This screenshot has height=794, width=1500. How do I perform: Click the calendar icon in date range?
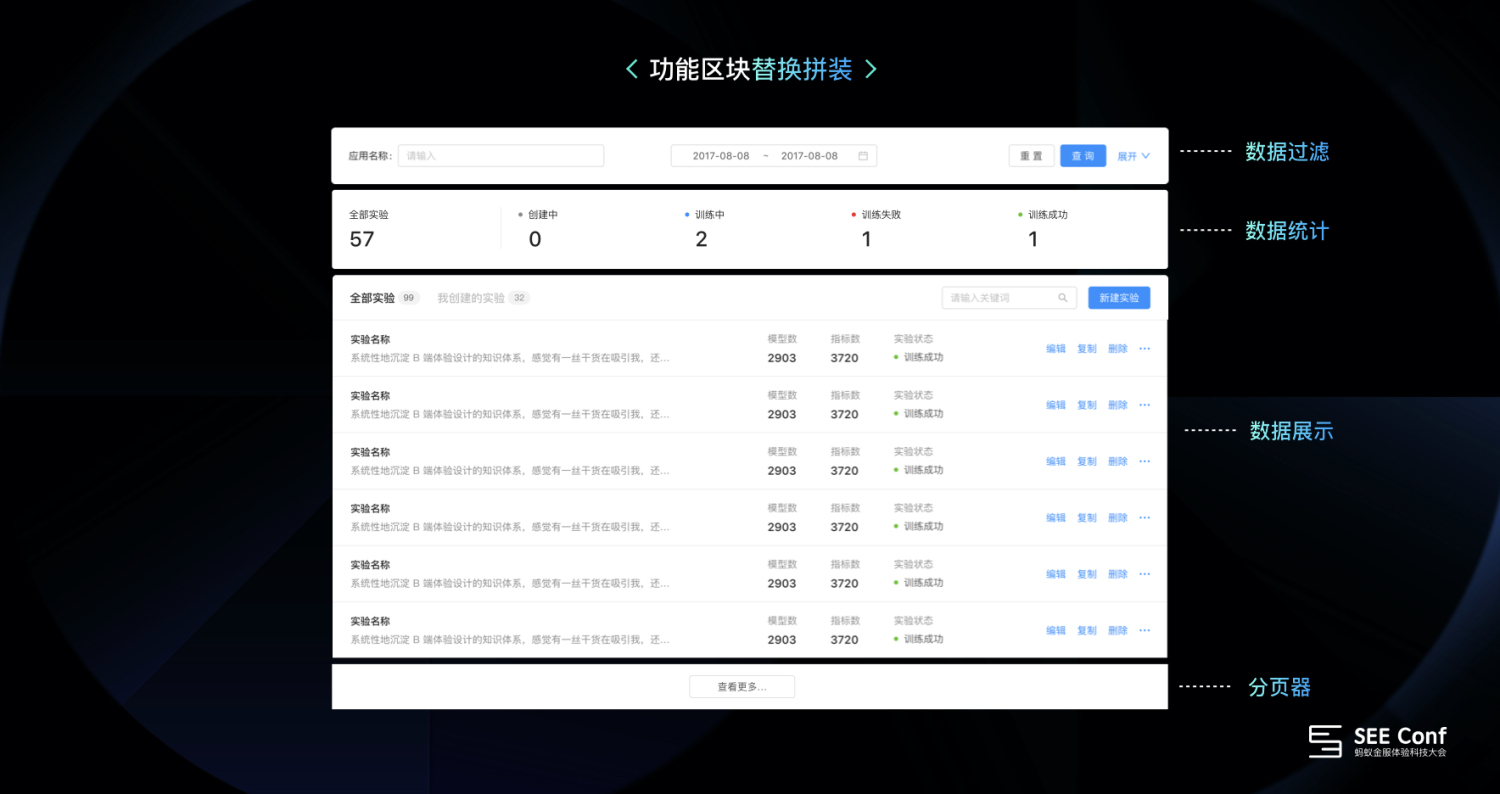(863, 156)
